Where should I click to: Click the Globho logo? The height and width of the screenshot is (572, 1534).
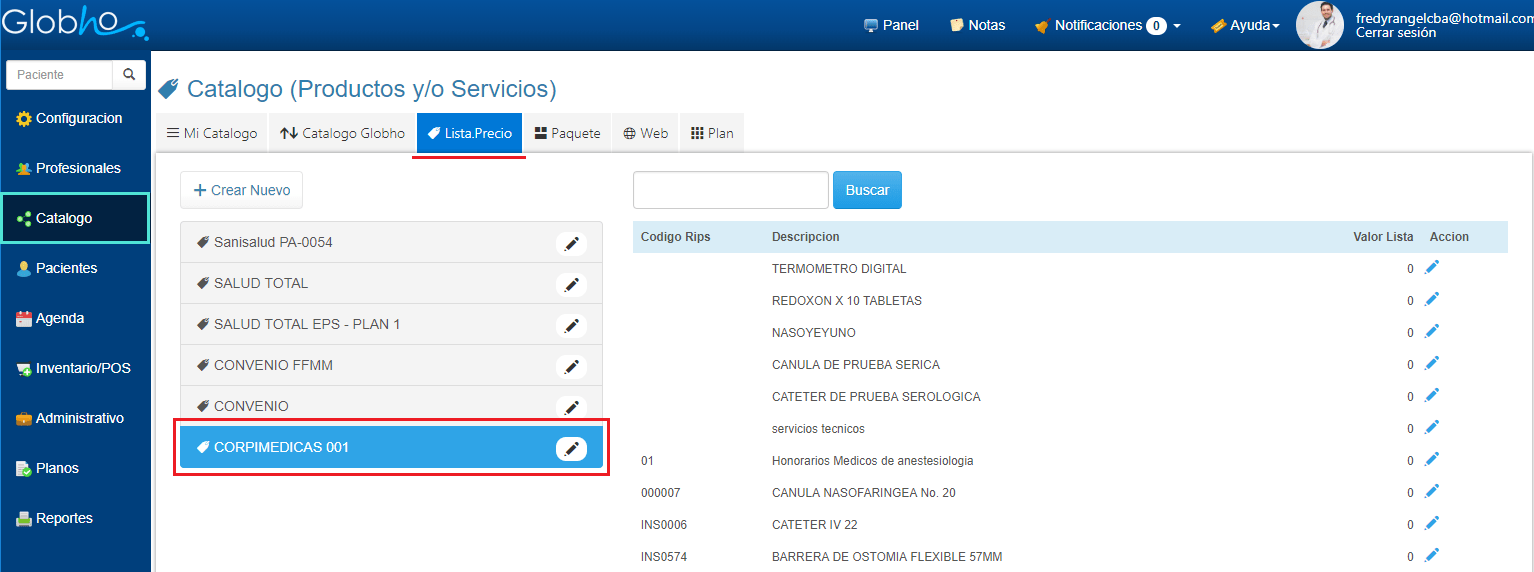[x=75, y=22]
